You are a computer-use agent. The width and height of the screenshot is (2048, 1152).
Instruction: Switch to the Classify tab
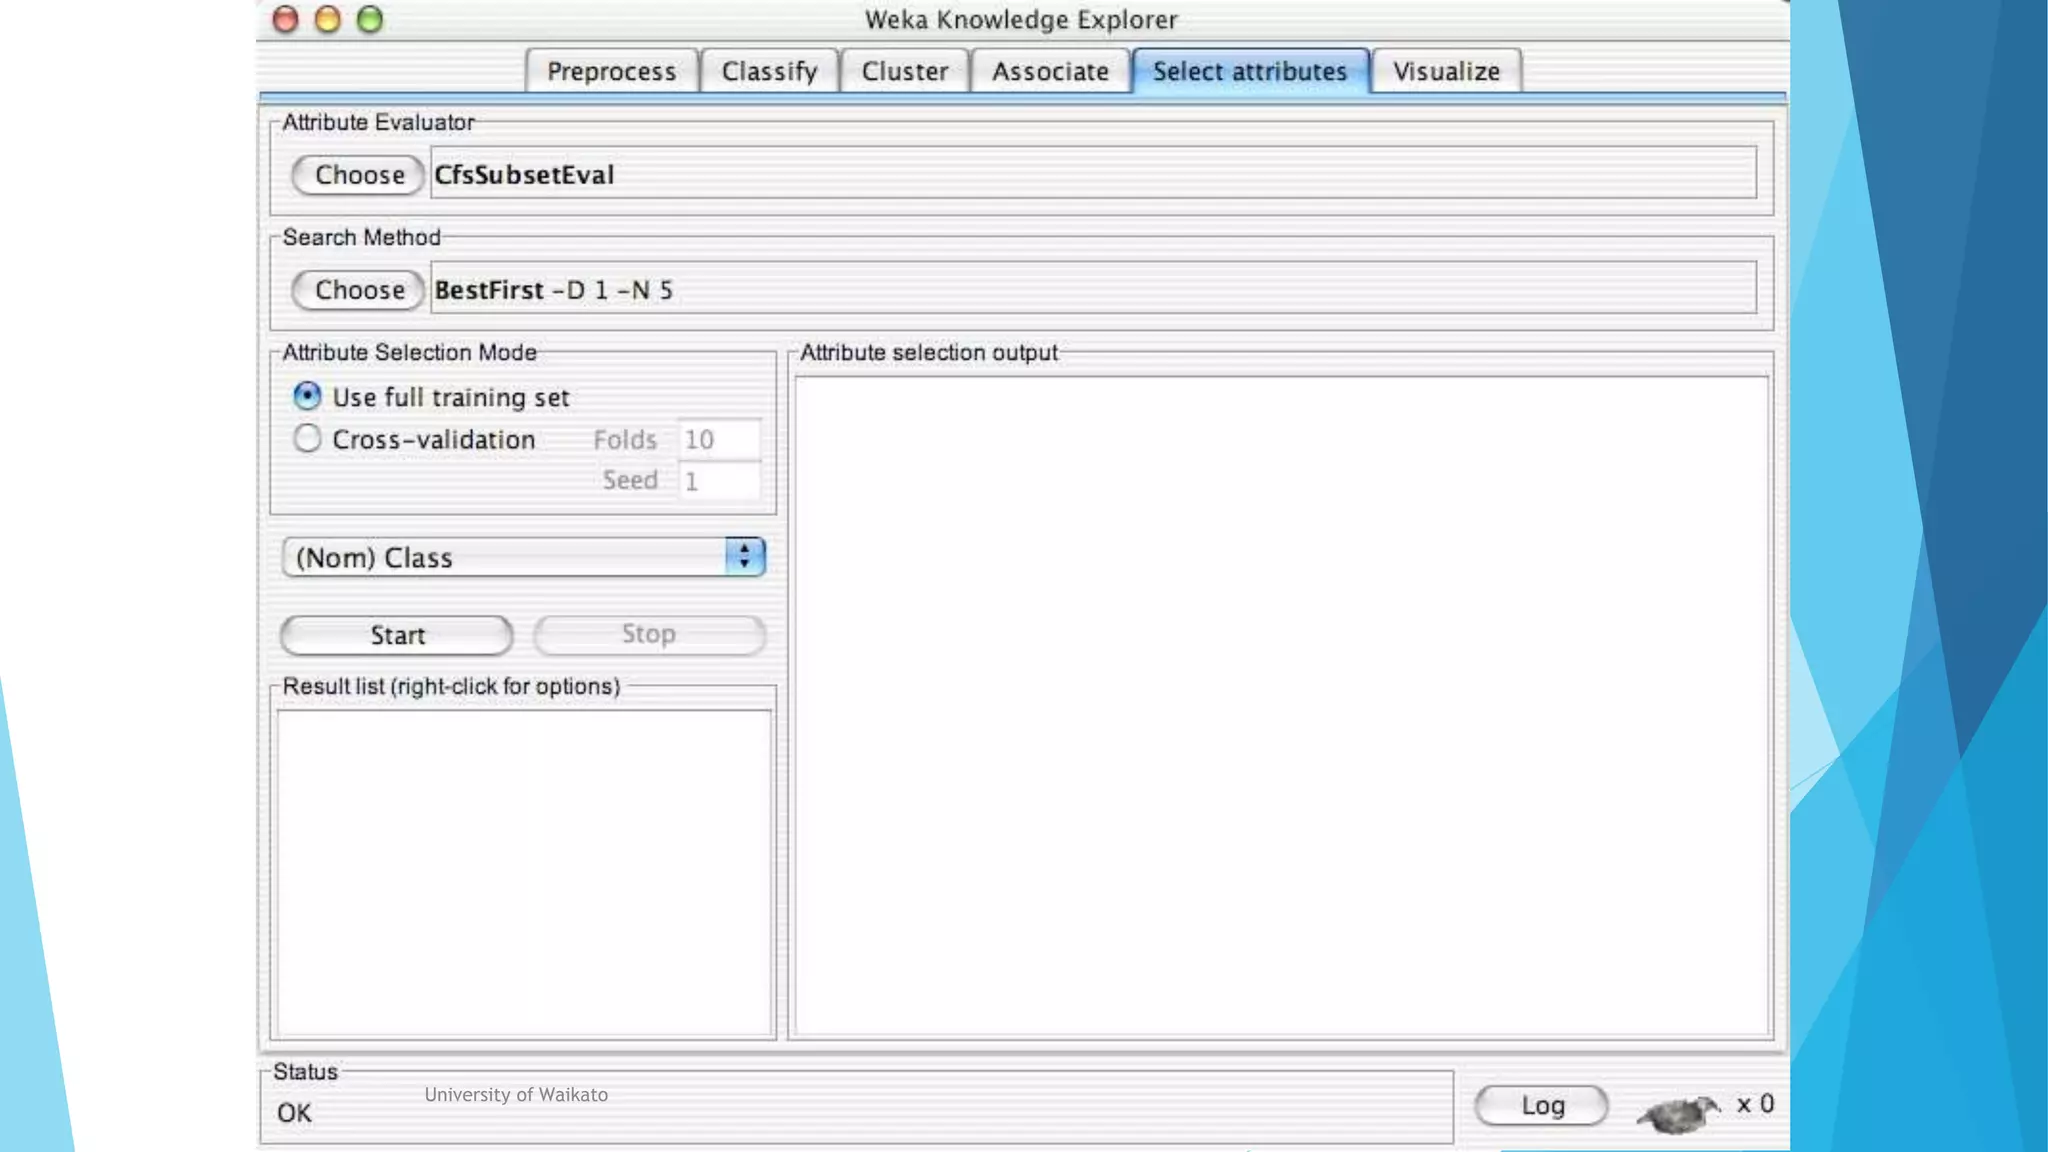click(x=769, y=71)
